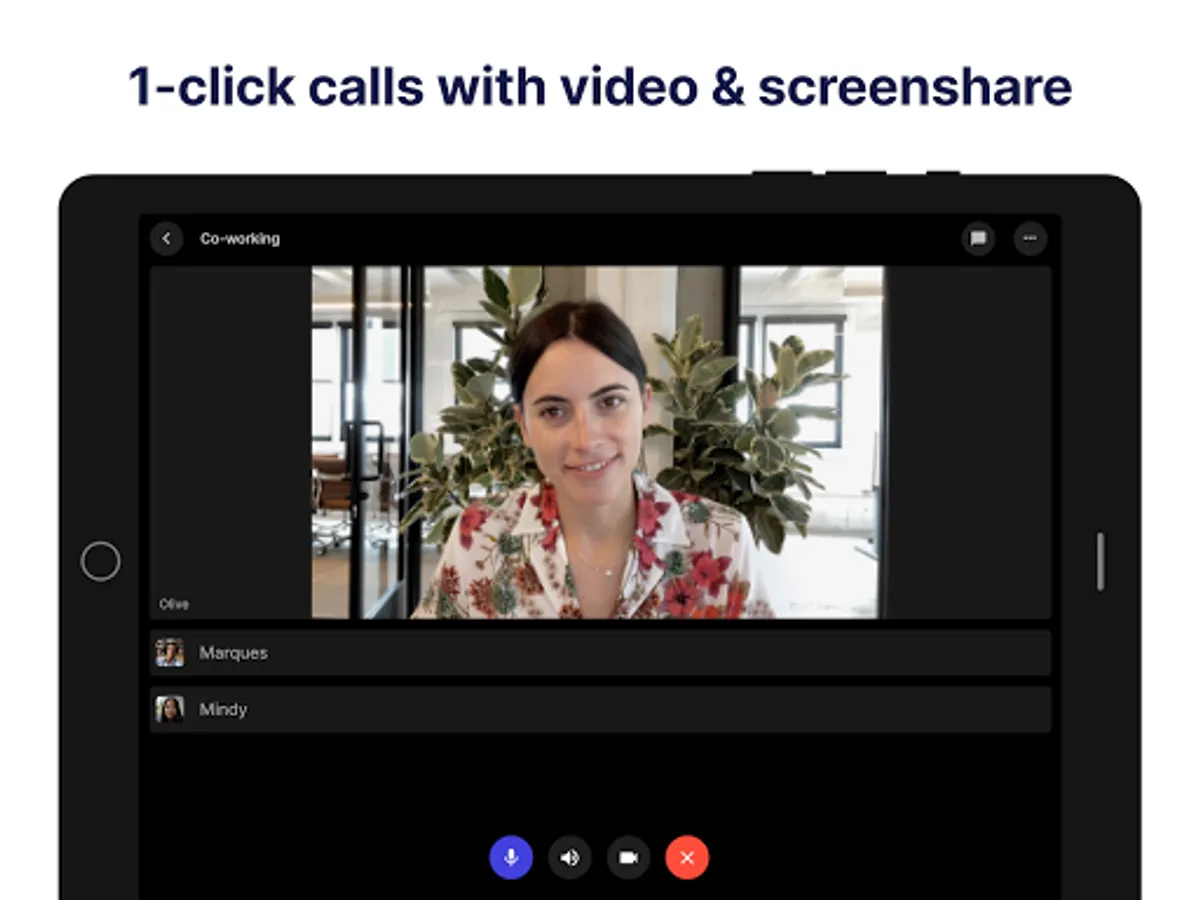This screenshot has height=900, width=1200.
Task: Mute the microphone in the call
Action: click(x=511, y=857)
